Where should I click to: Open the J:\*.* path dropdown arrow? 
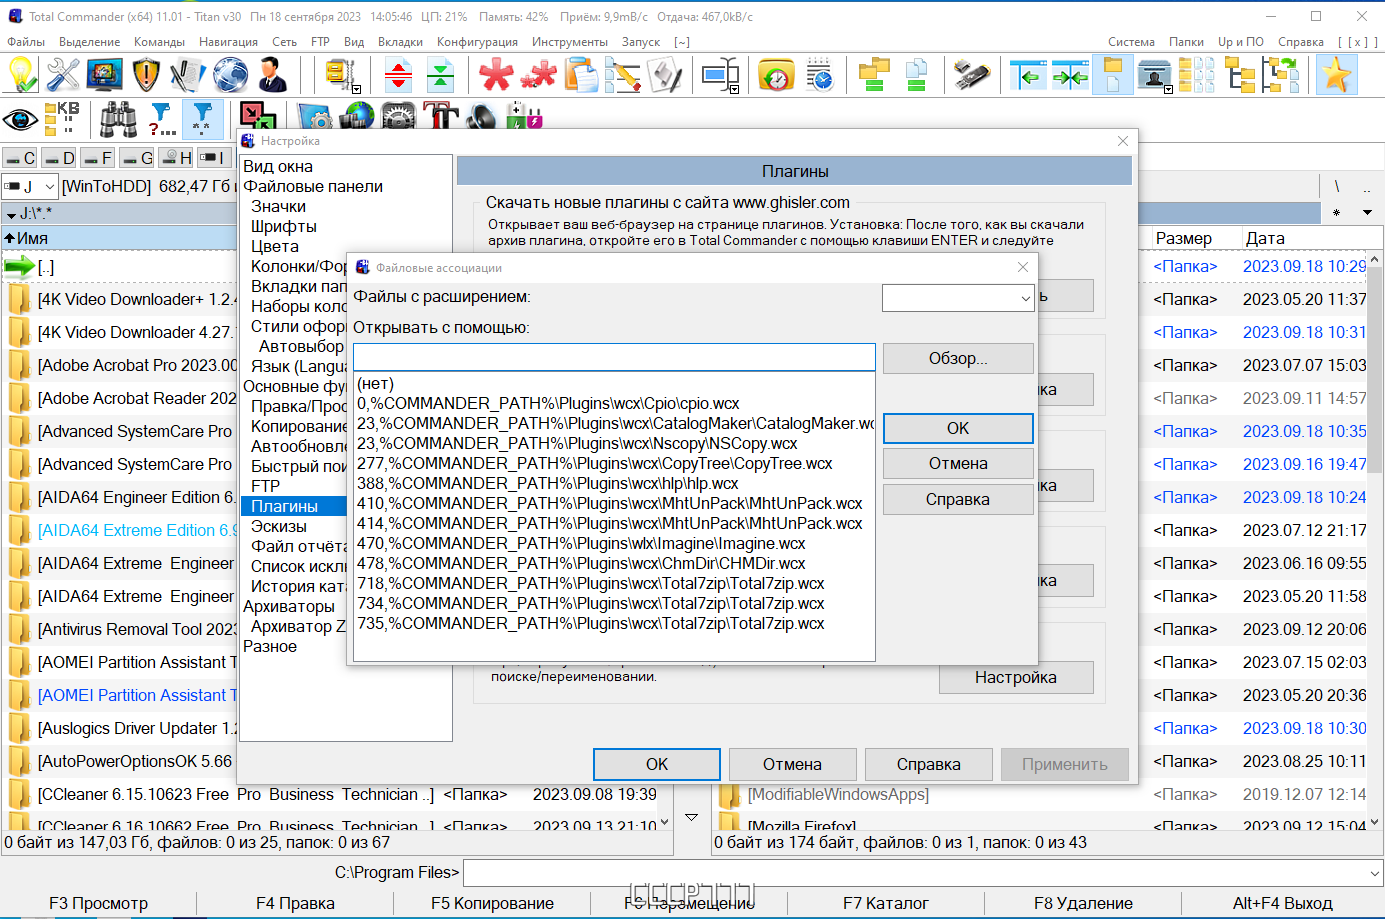[10, 214]
